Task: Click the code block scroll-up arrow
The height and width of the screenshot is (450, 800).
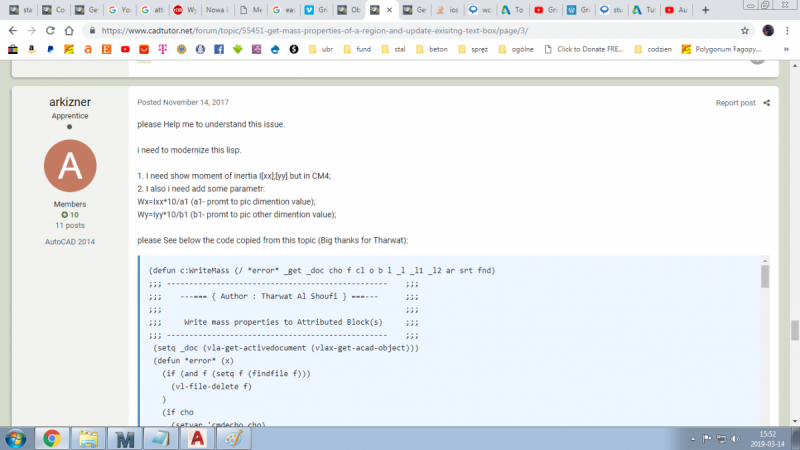Action: (765, 261)
